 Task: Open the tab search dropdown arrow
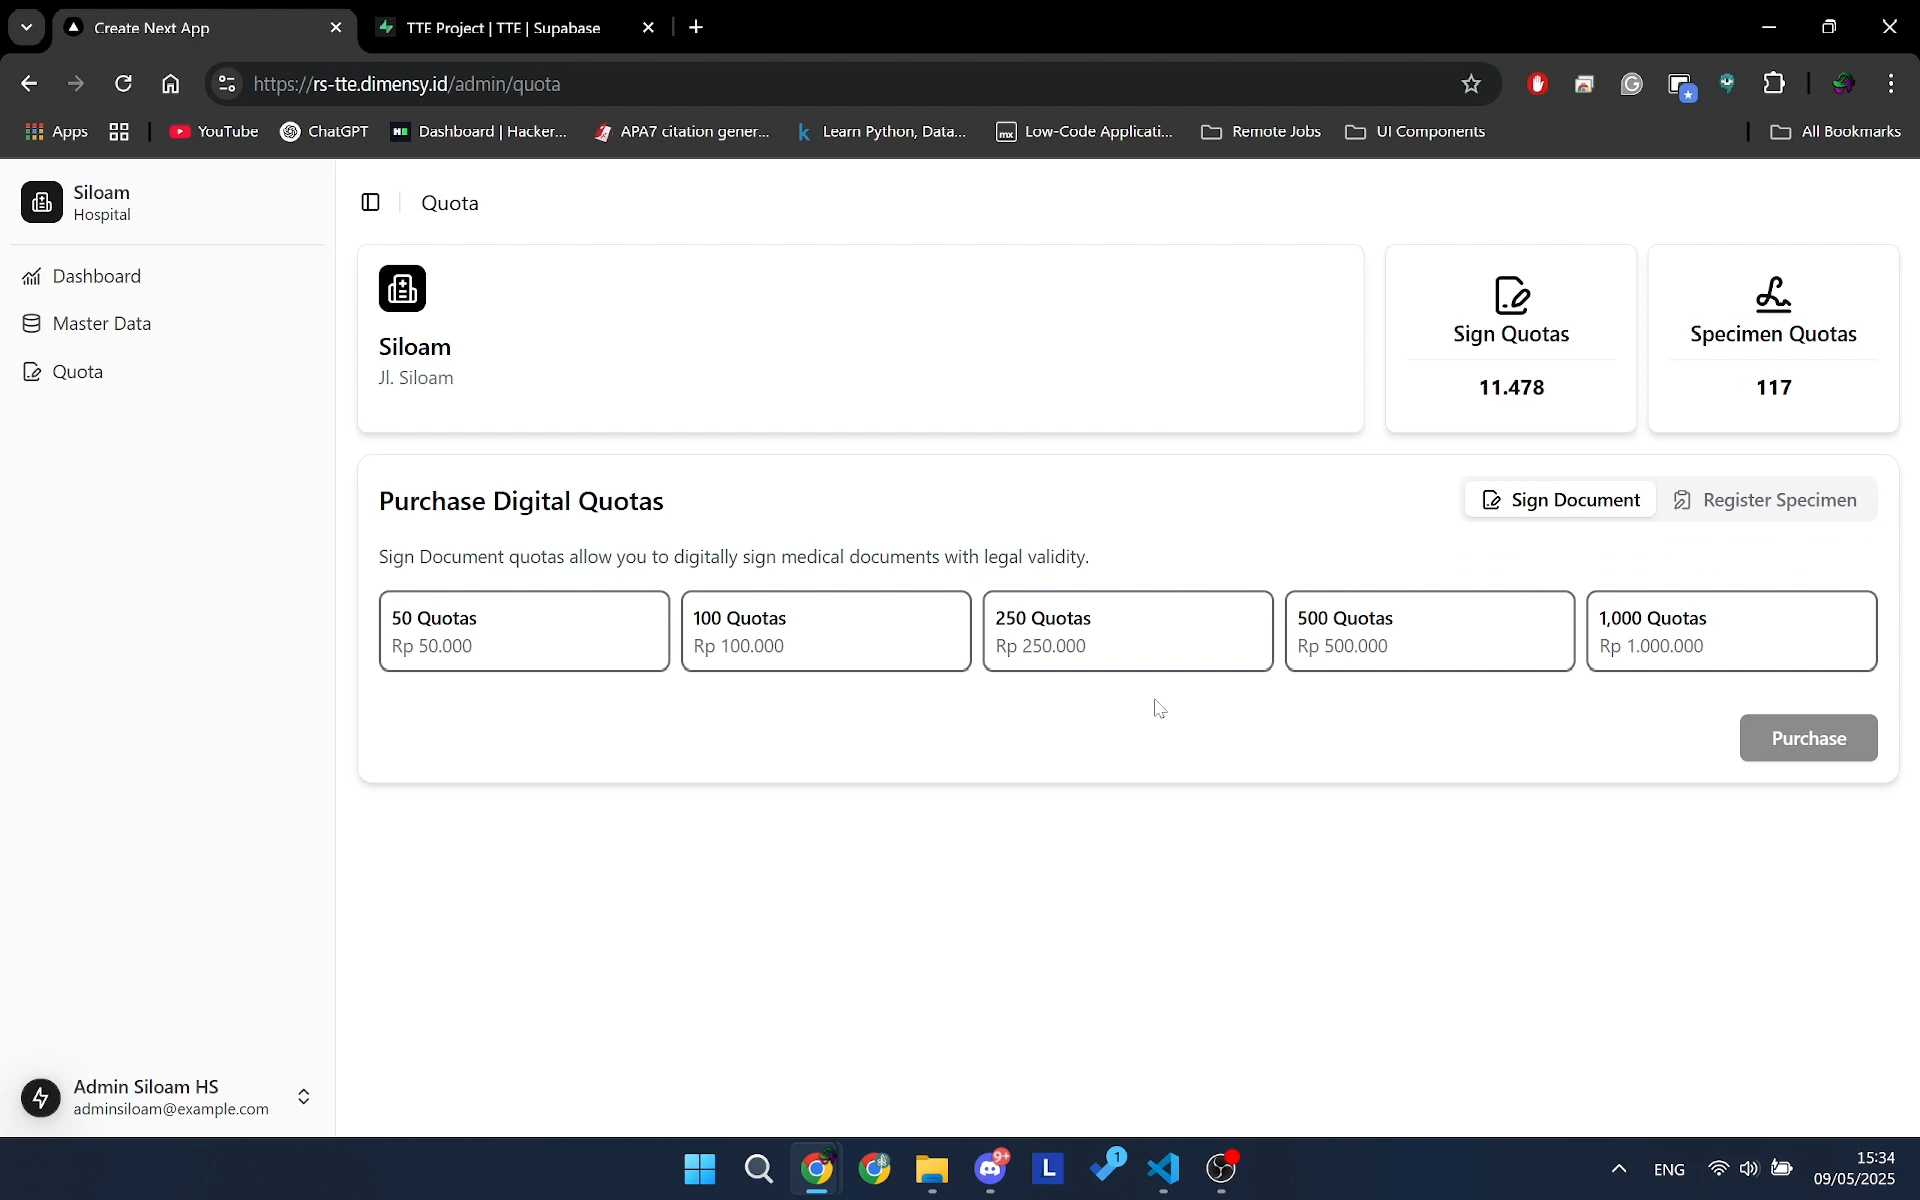(x=26, y=27)
